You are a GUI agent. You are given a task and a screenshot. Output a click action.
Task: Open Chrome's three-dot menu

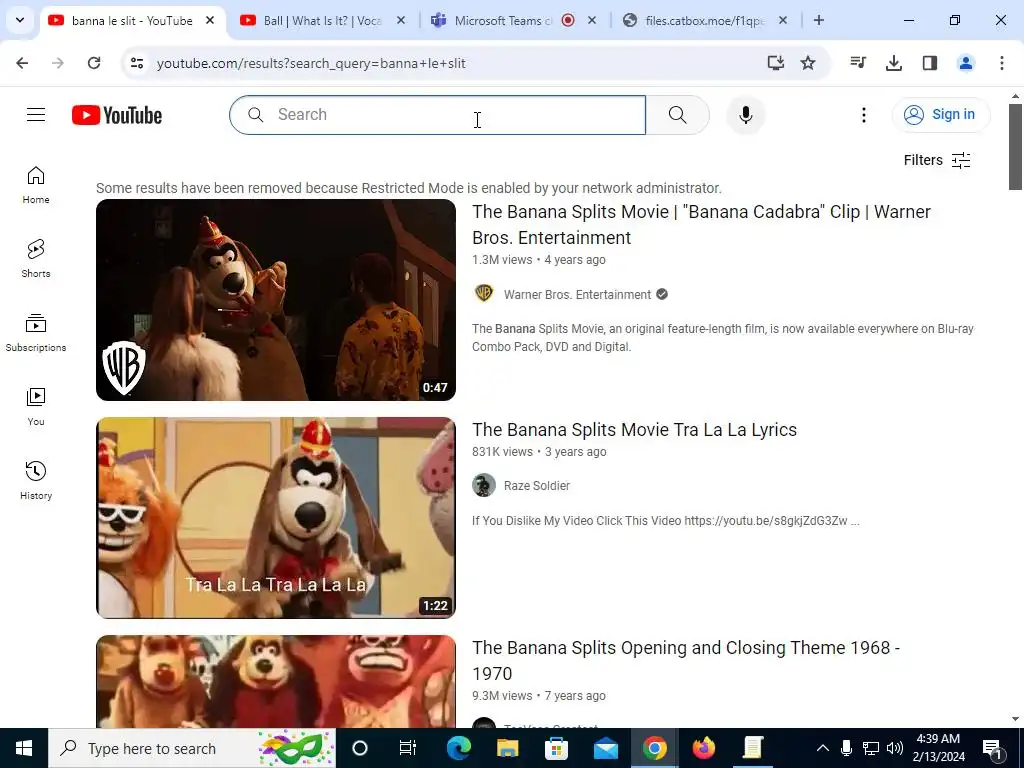(x=1002, y=63)
